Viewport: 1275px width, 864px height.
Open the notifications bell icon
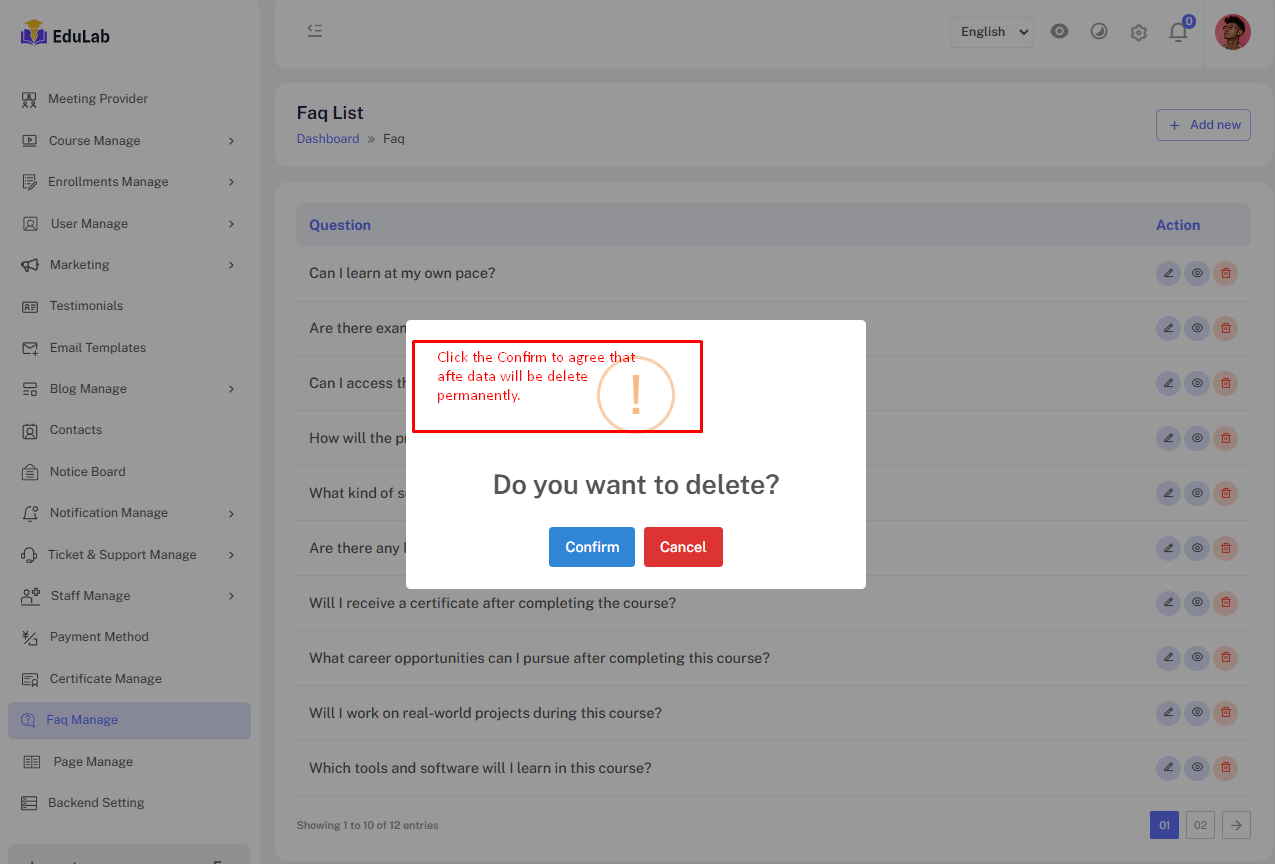1178,32
